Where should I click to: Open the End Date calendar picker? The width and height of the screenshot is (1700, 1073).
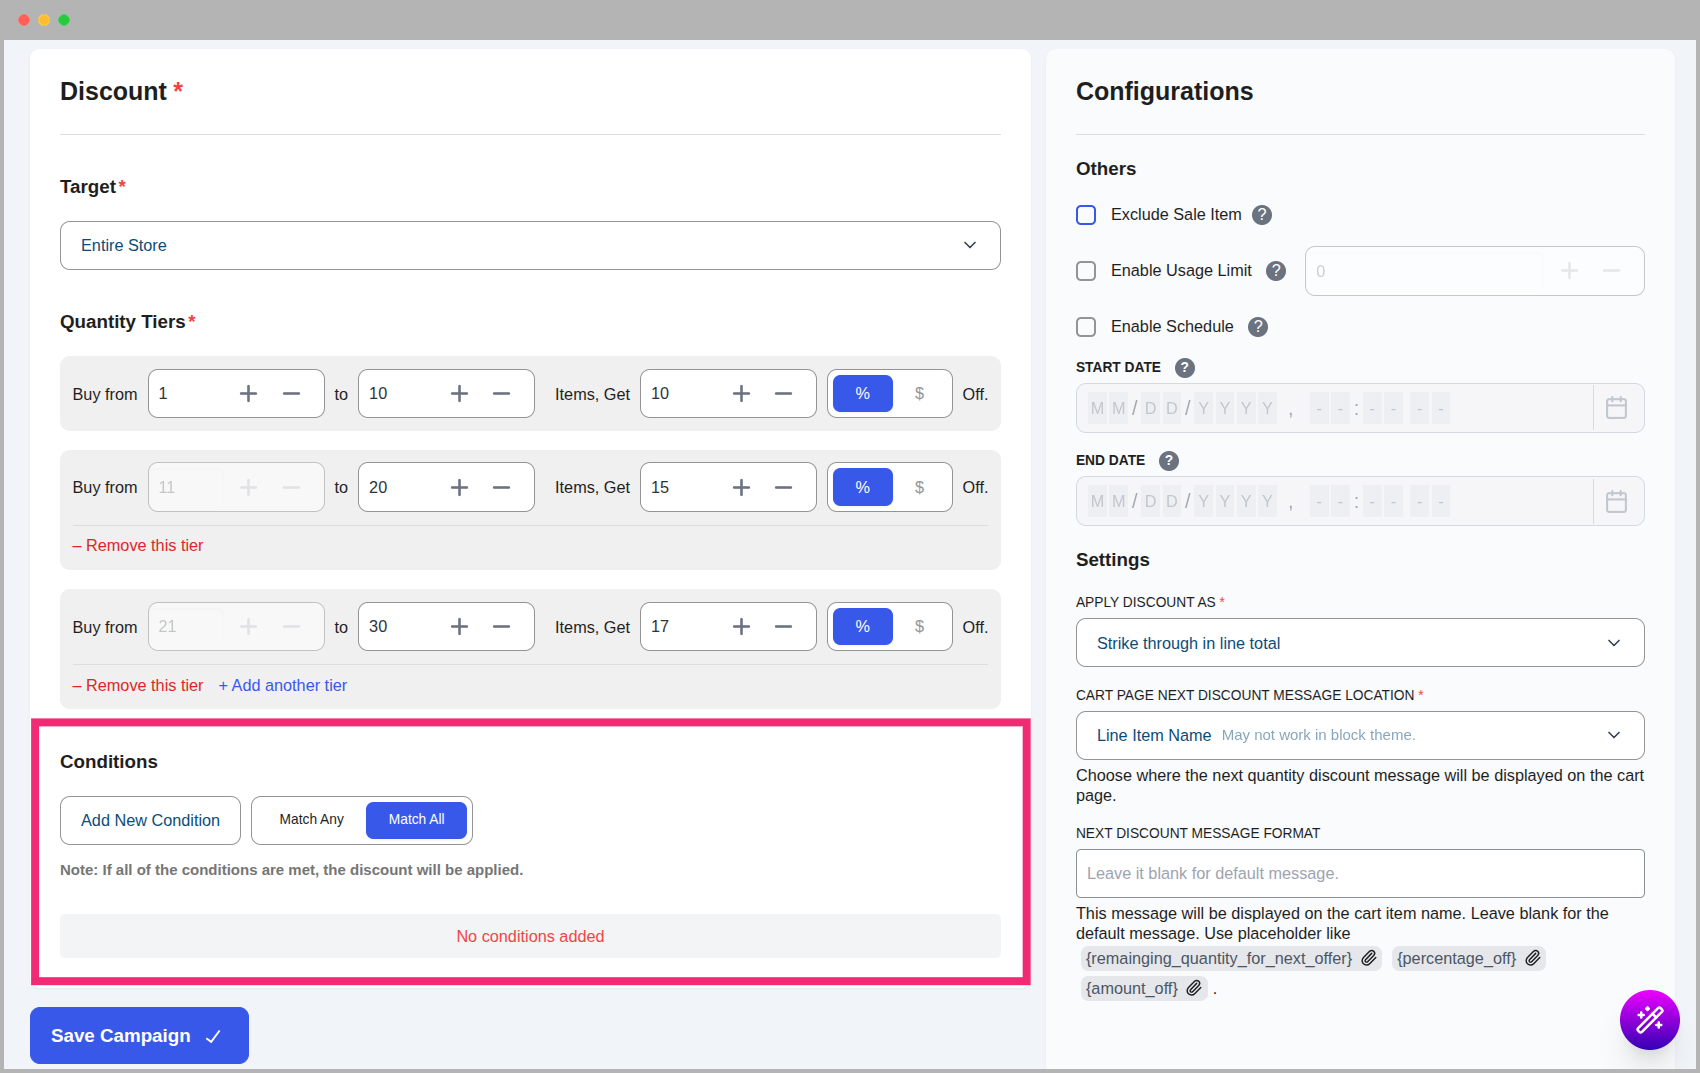[x=1616, y=501]
